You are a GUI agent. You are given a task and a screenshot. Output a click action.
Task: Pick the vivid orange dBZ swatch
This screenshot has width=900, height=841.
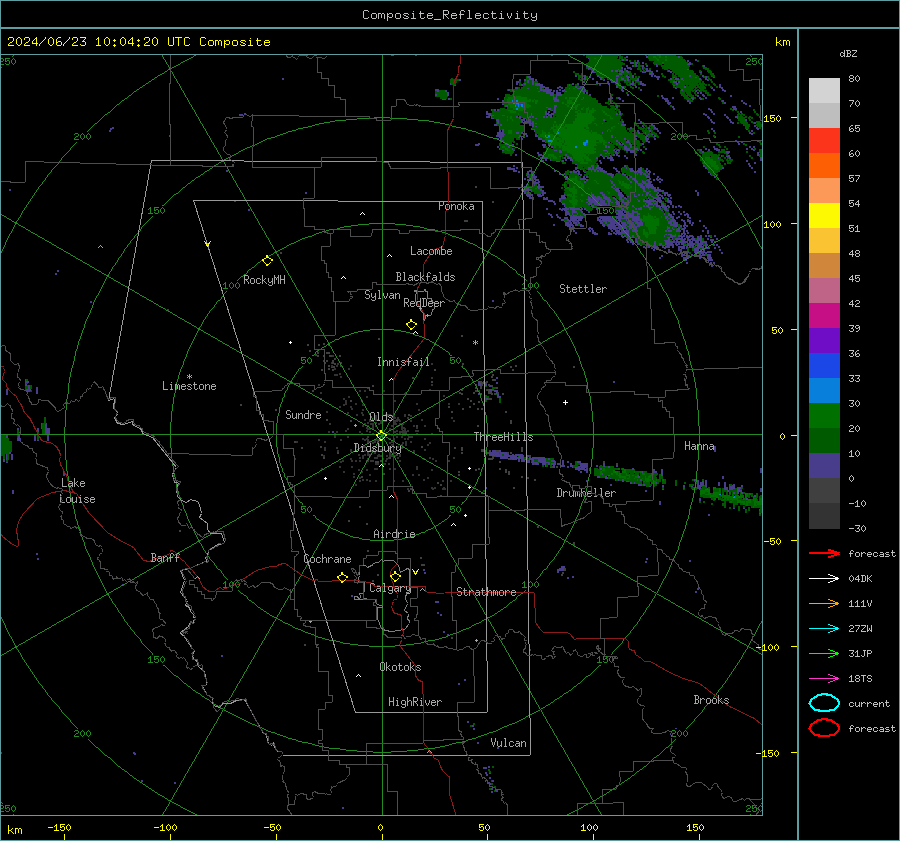[x=824, y=166]
